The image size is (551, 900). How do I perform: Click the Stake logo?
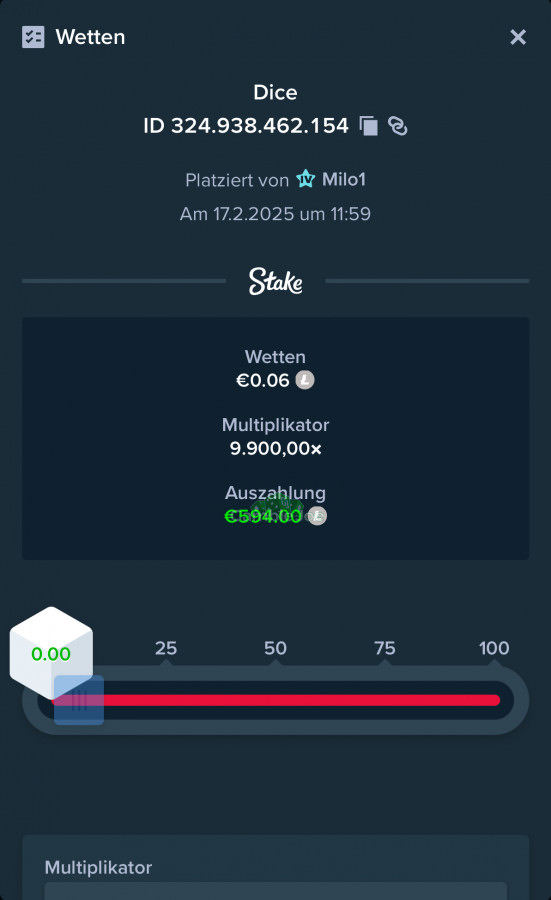coord(276,281)
